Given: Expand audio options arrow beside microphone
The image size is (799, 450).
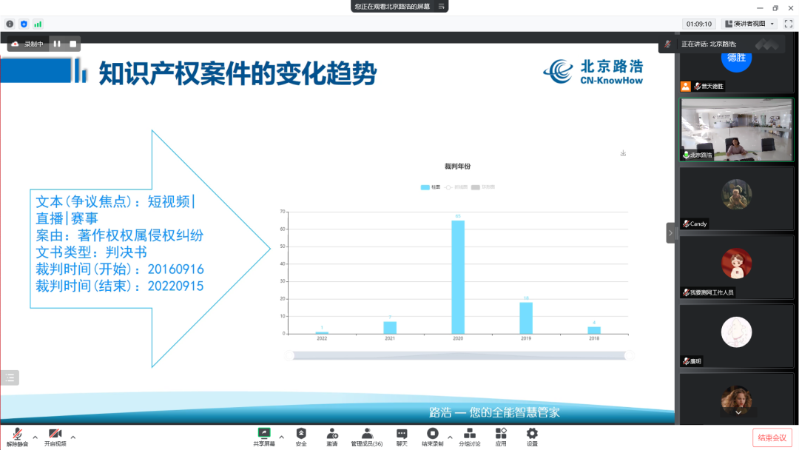Looking at the screenshot, I should click(x=35, y=437).
